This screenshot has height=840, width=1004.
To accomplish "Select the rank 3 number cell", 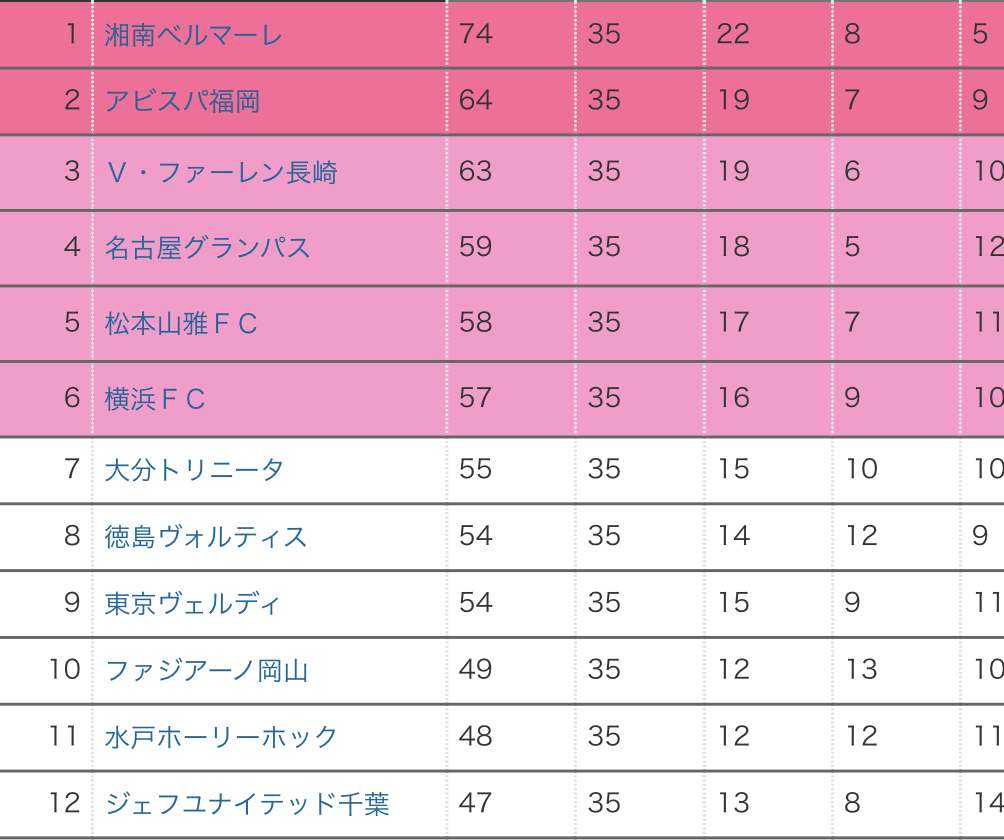I will click(71, 171).
